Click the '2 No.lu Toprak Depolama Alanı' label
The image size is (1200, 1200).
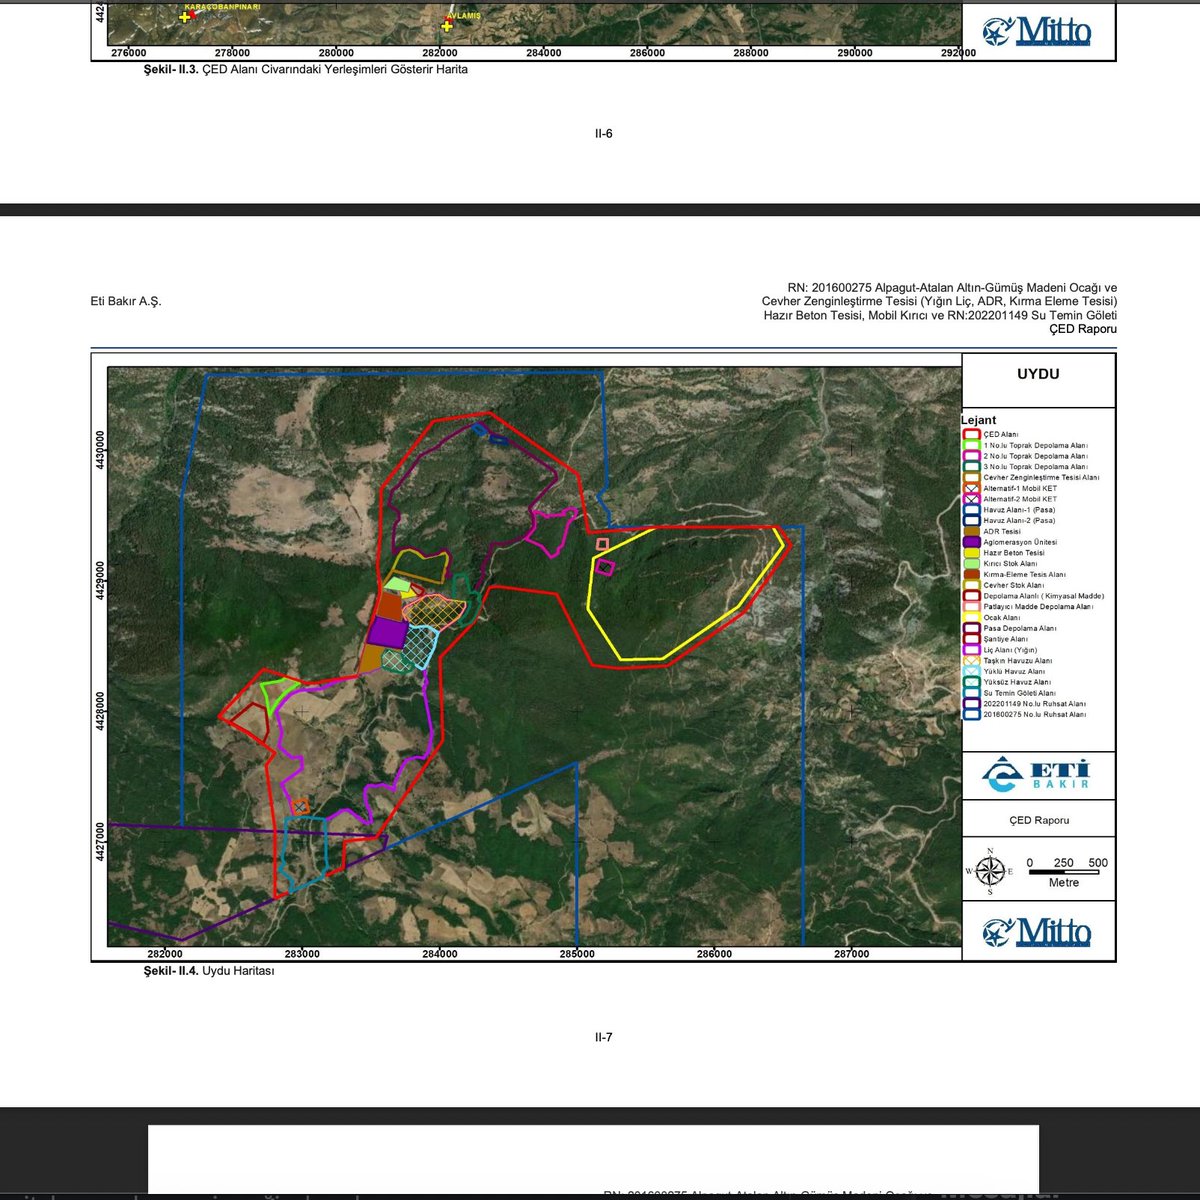click(1035, 456)
